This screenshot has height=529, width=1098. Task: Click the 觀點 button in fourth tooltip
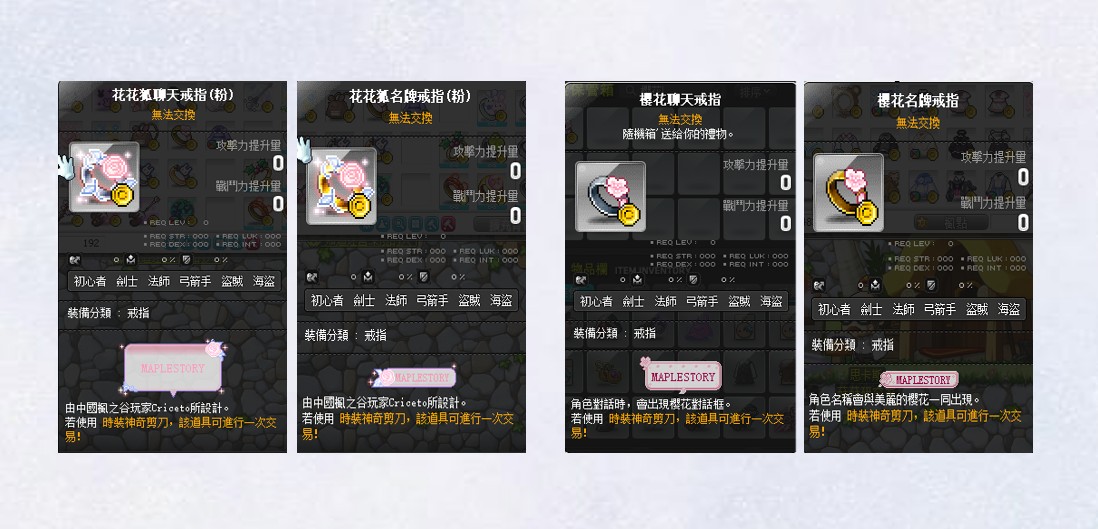pyautogui.click(x=950, y=223)
